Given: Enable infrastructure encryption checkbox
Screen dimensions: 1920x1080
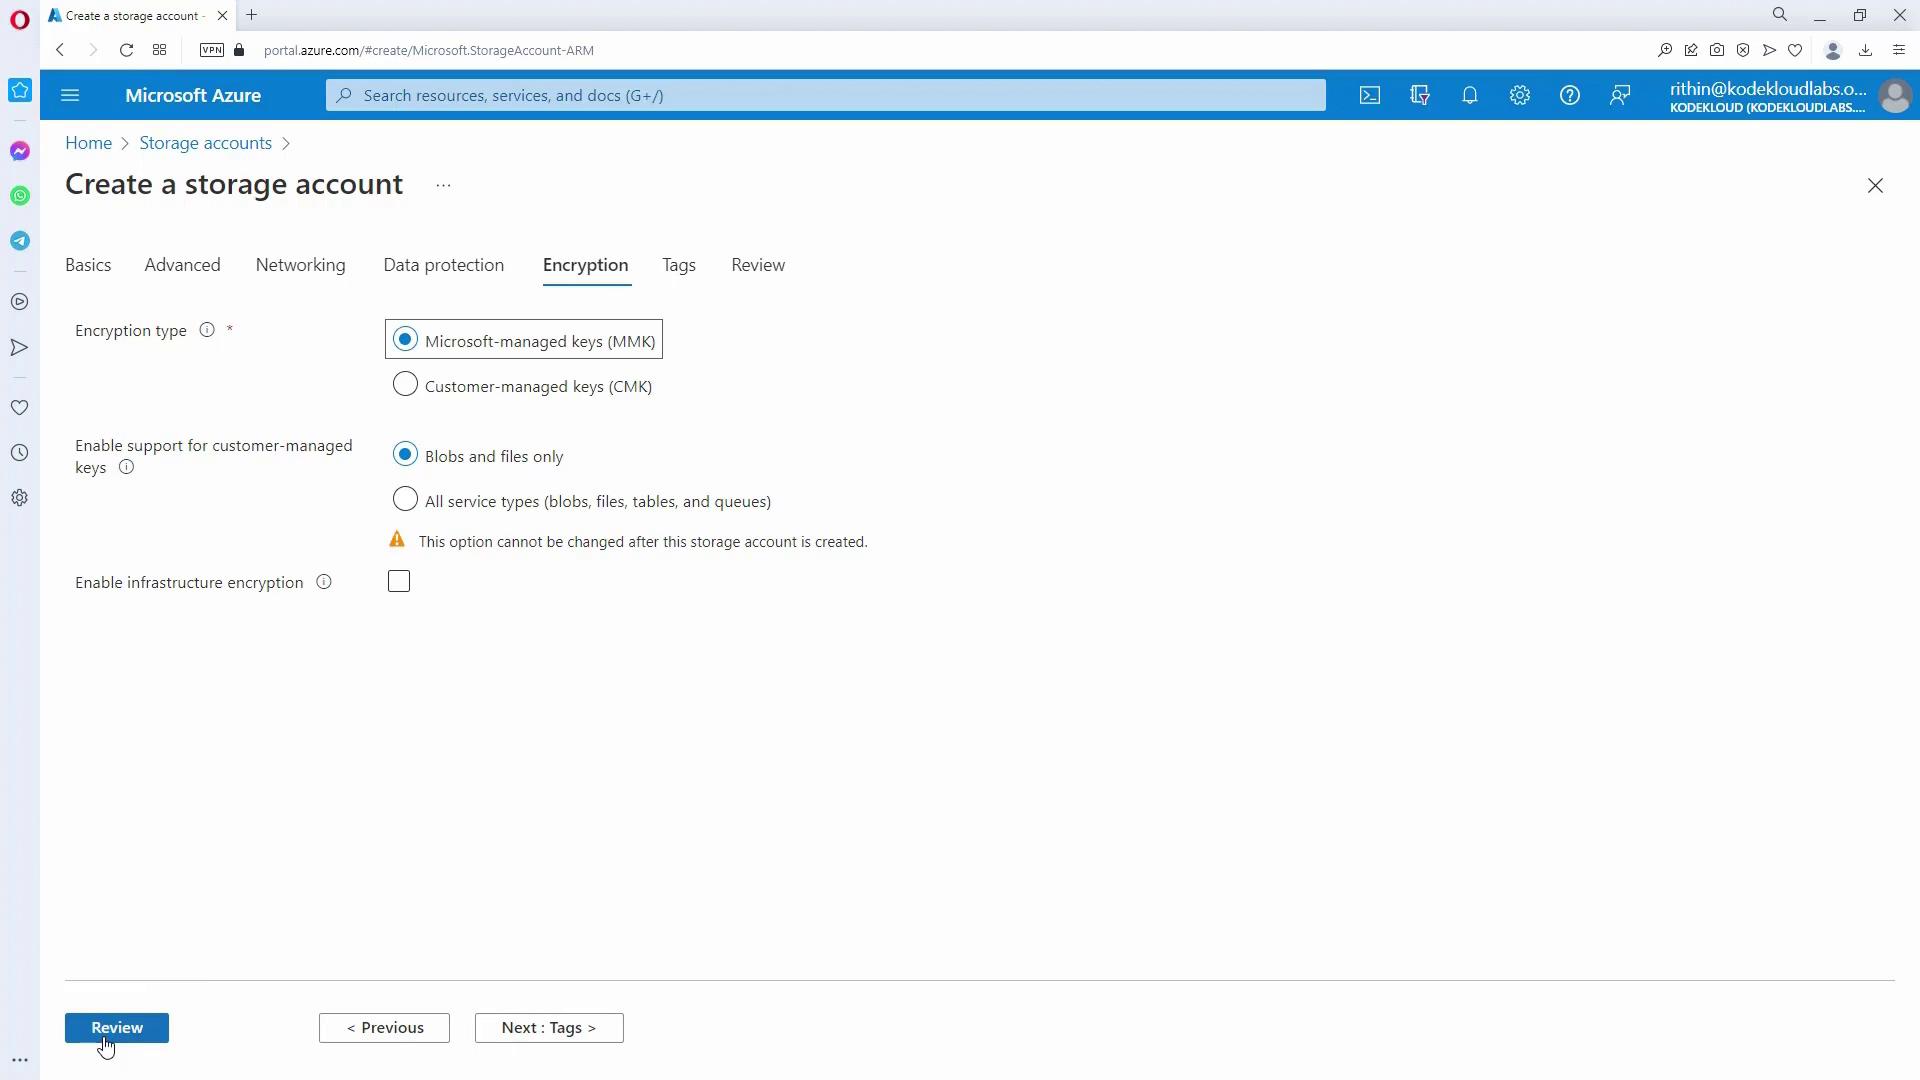Looking at the screenshot, I should click(x=399, y=582).
